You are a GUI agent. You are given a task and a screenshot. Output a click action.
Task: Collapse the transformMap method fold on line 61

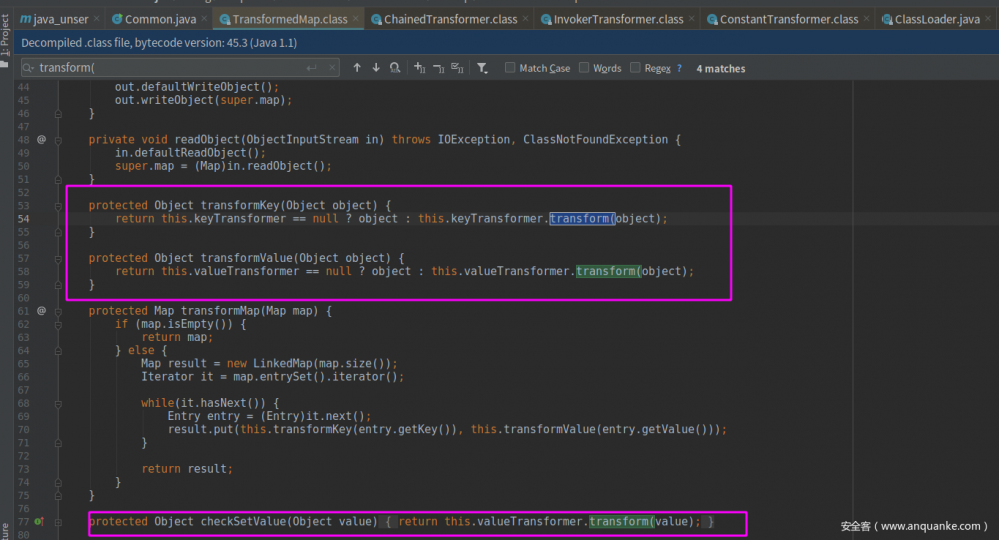pos(58,311)
